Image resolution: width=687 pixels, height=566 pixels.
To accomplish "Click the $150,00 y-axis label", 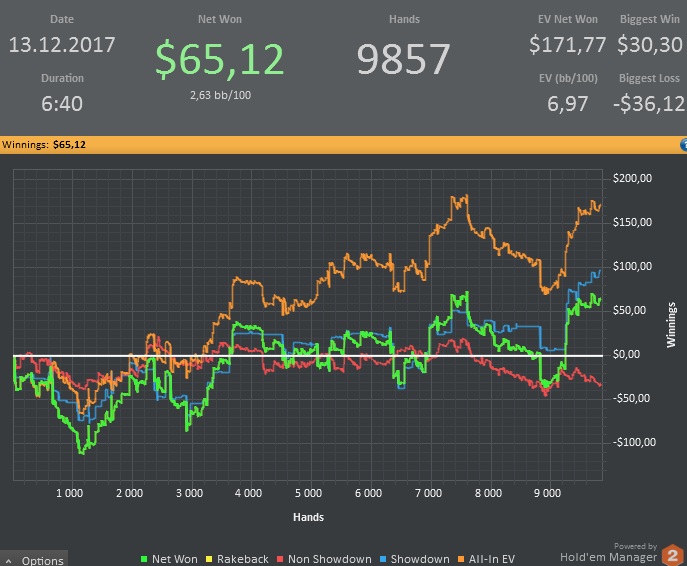I will (632, 222).
